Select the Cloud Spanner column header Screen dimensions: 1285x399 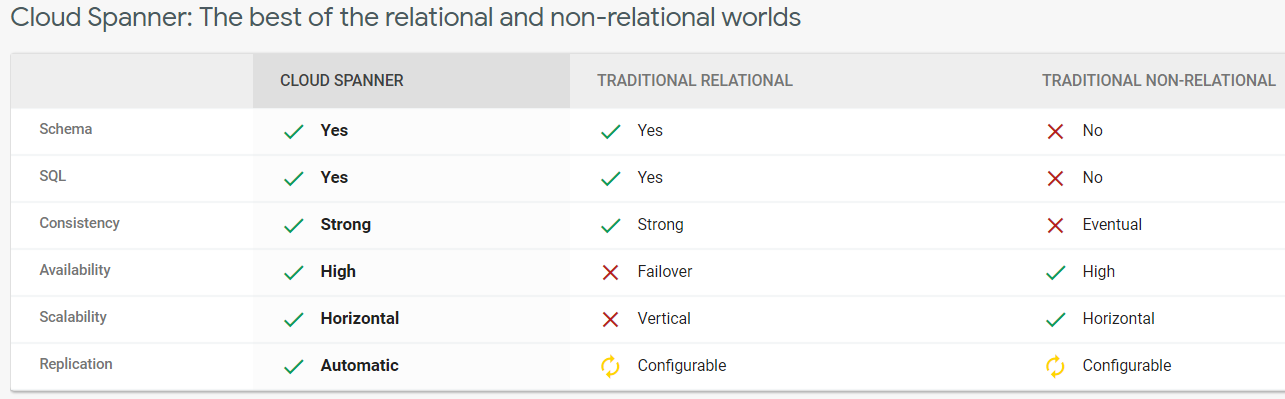(x=342, y=81)
